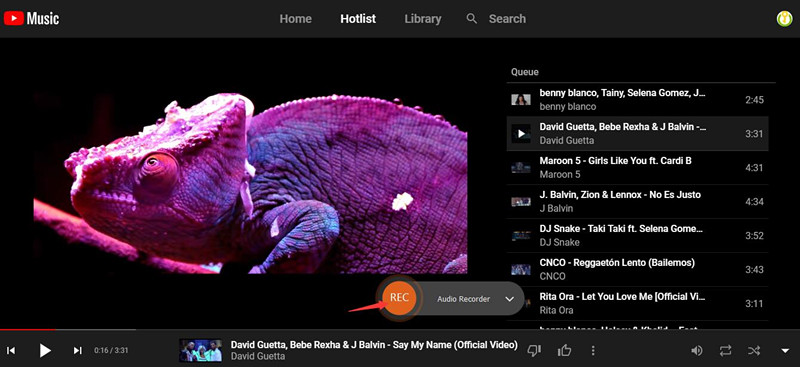Click the benny blanco queue thumbnail

pos(521,100)
